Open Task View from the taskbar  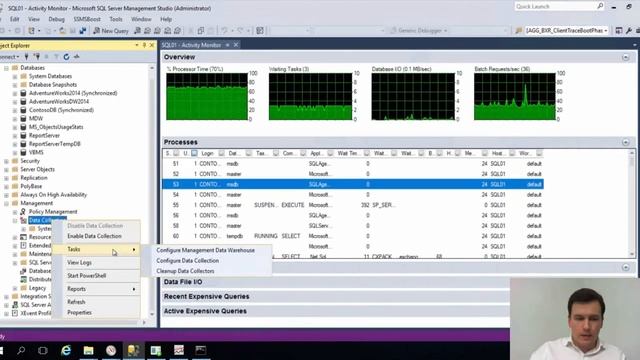coord(43,350)
